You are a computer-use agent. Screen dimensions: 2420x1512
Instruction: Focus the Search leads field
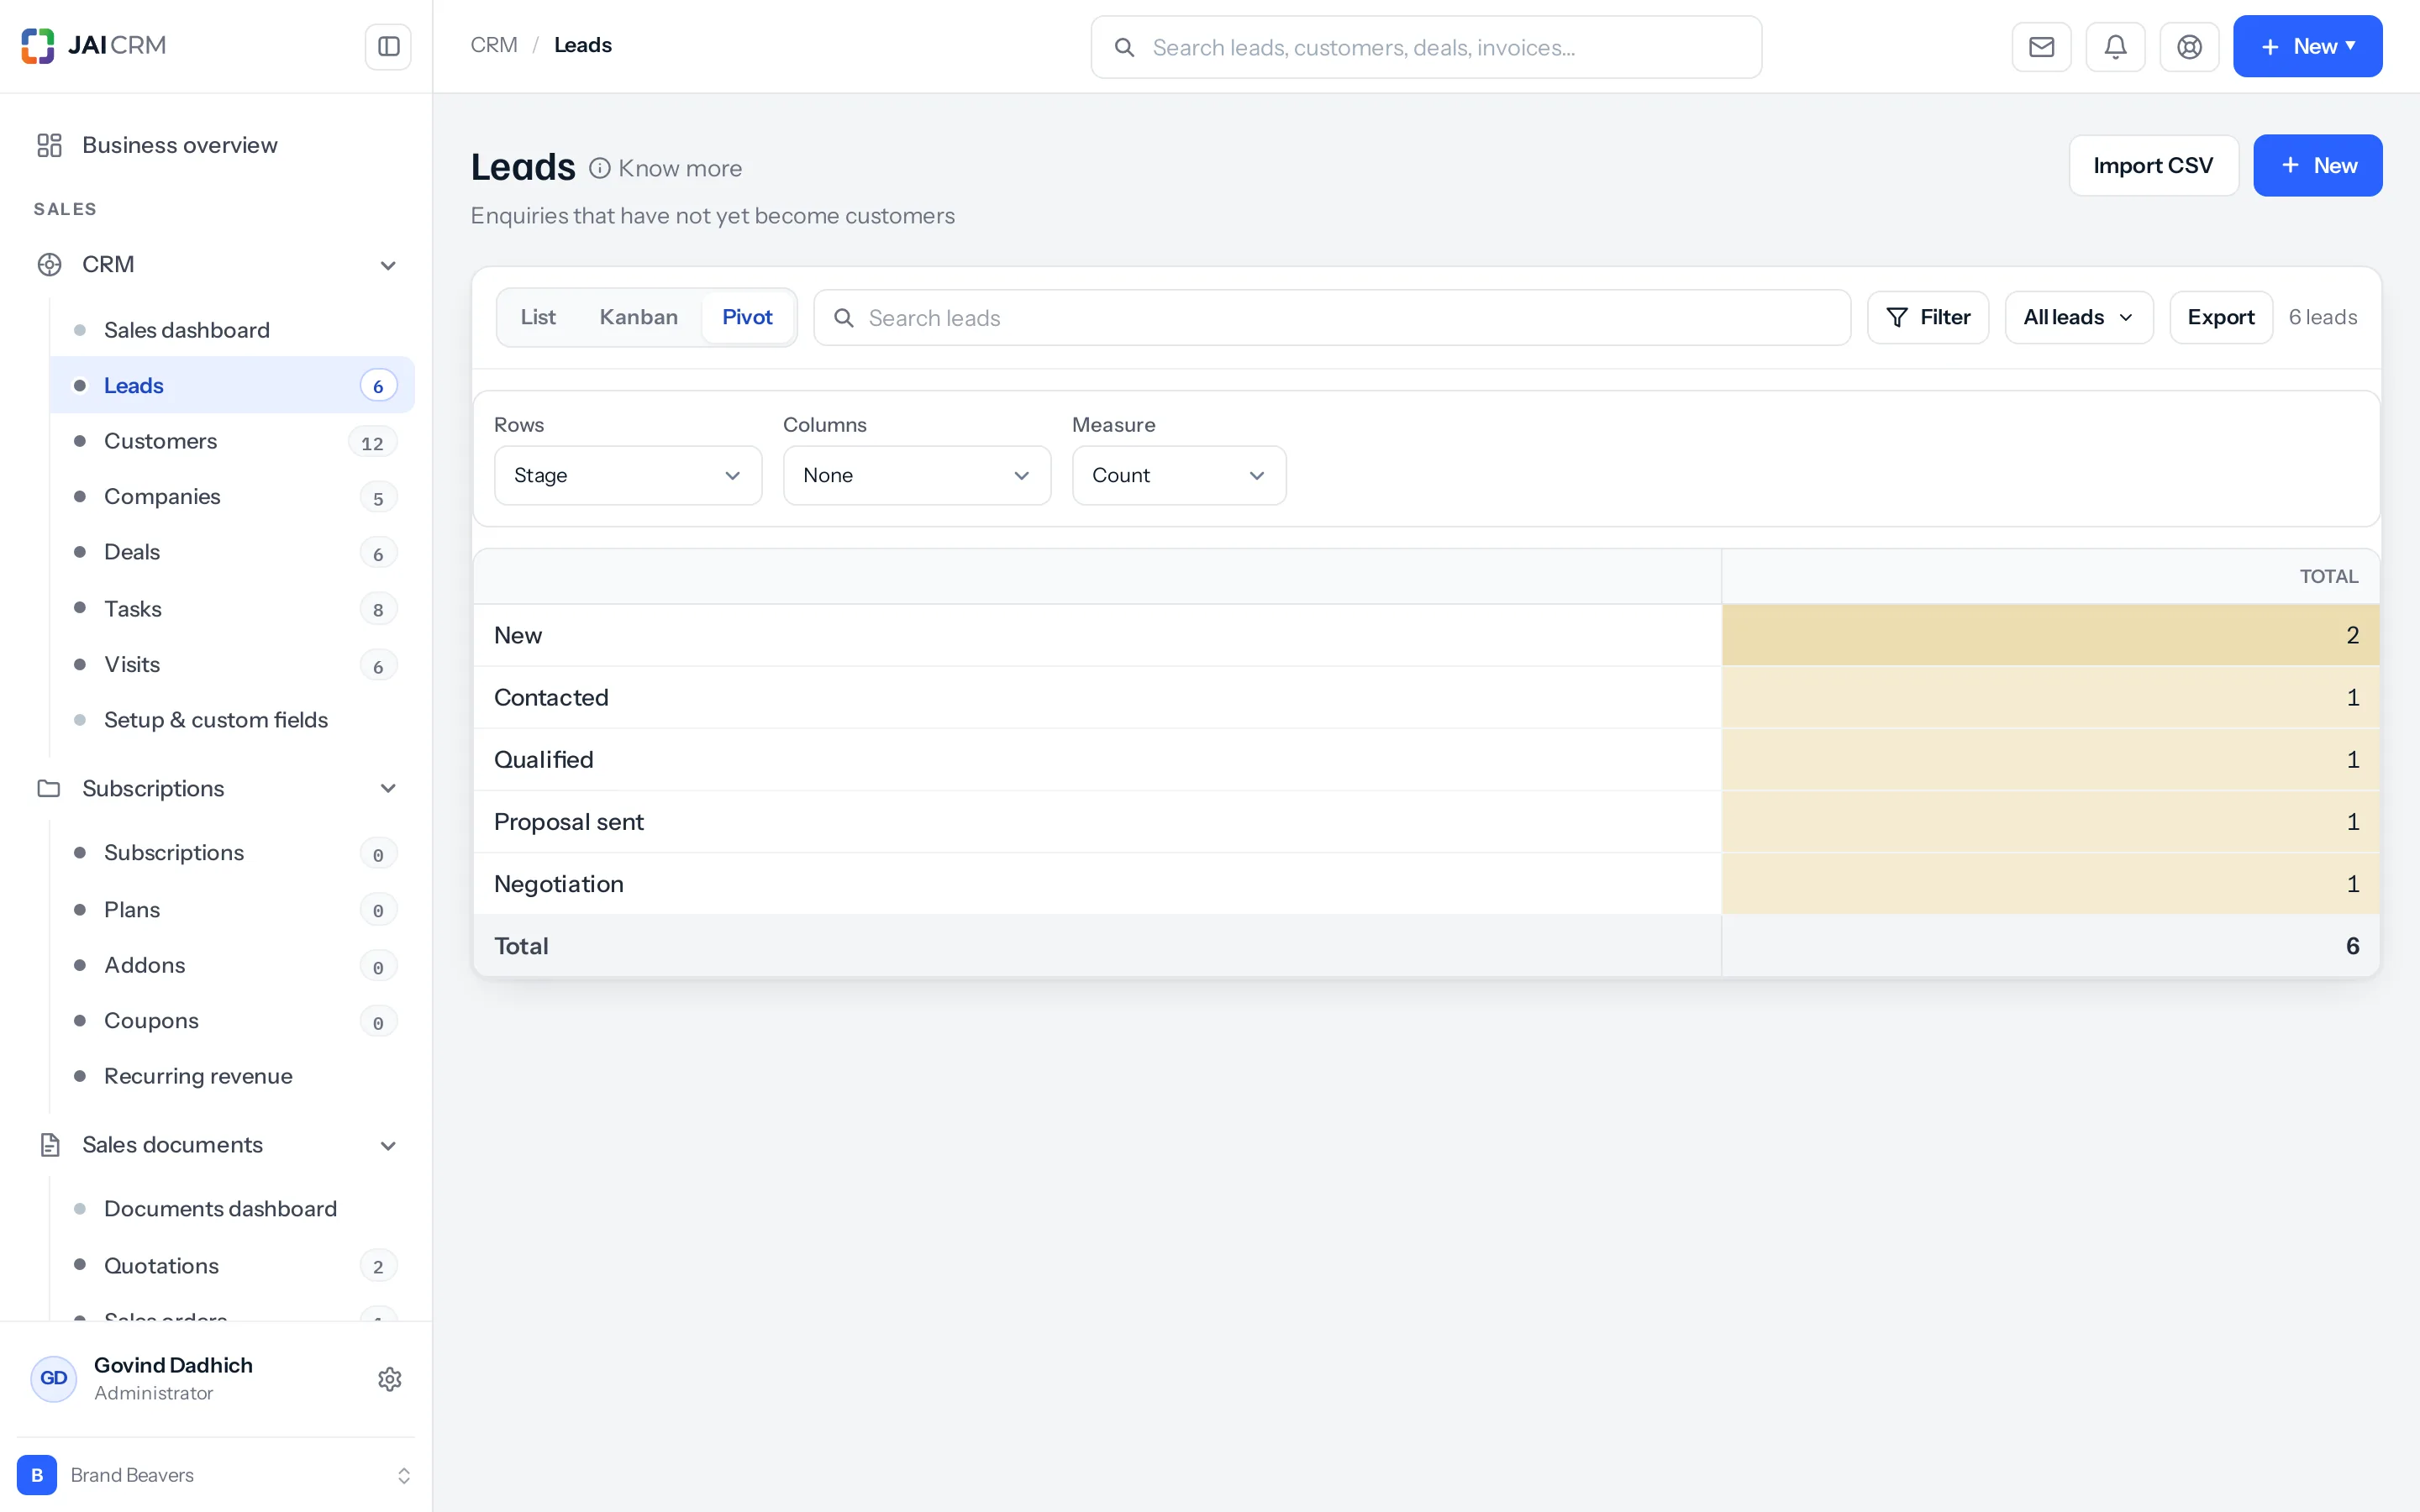(1332, 317)
